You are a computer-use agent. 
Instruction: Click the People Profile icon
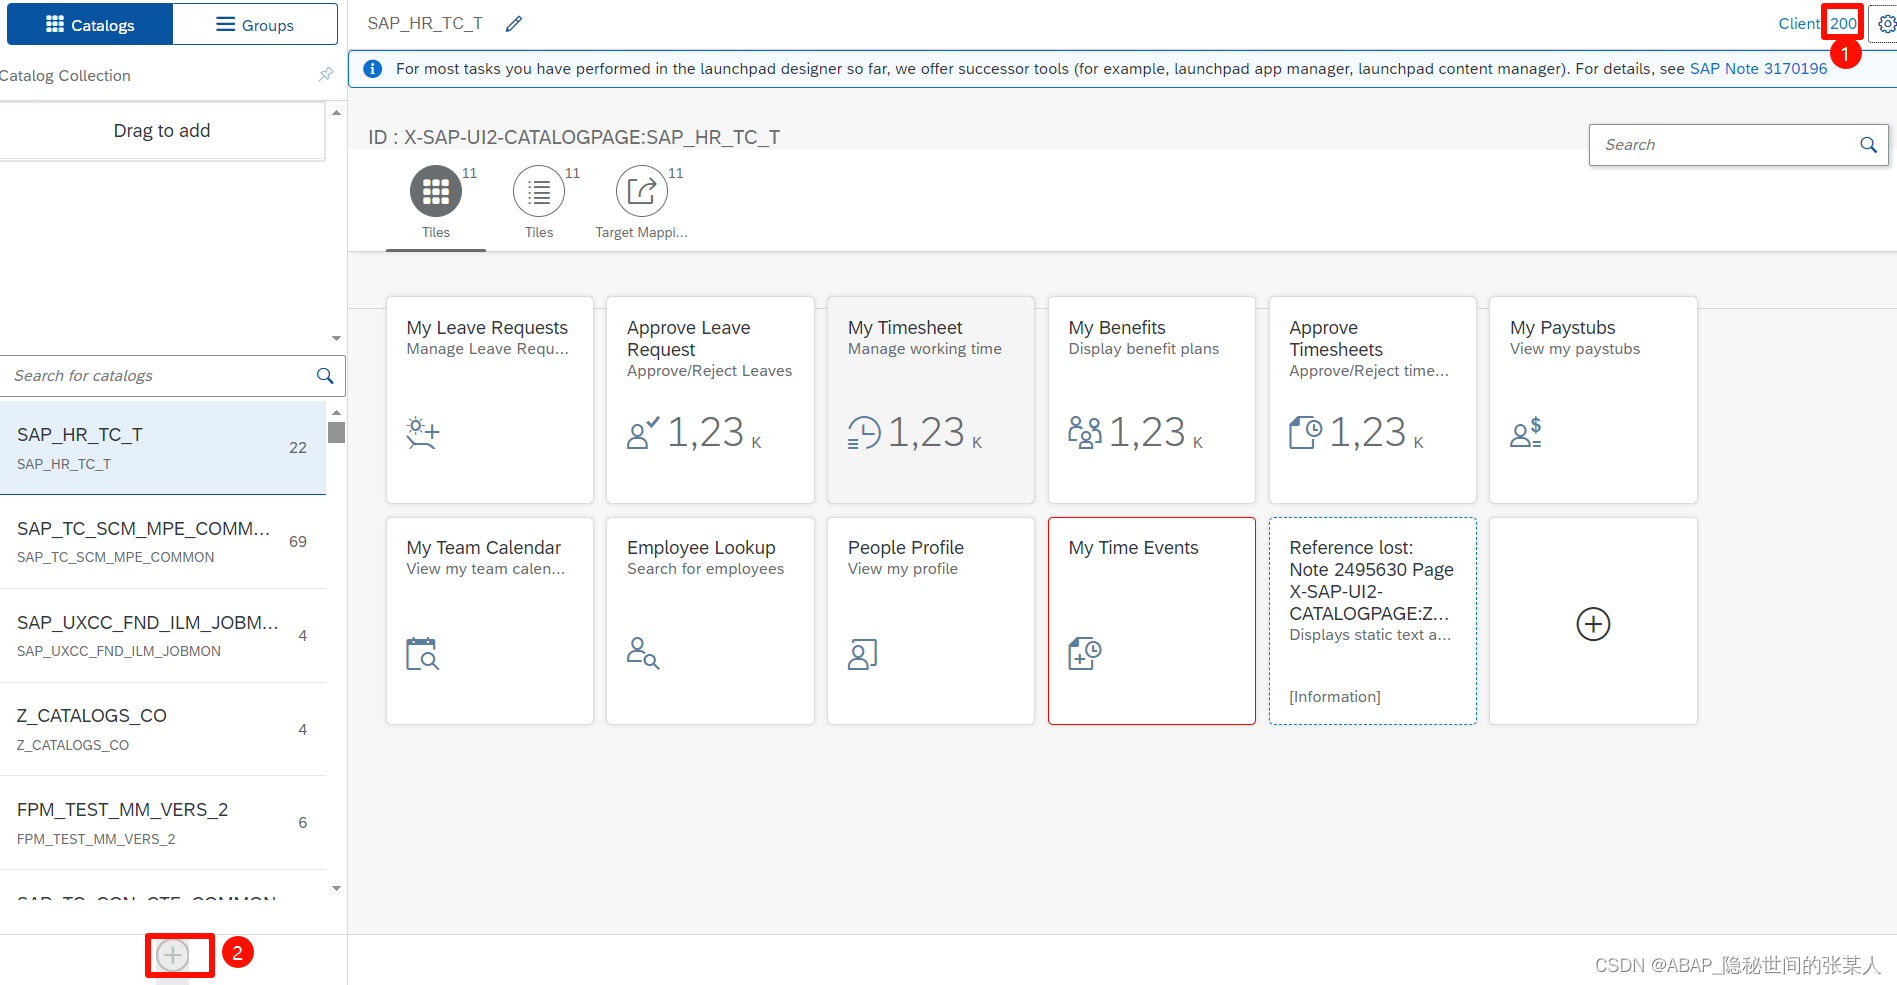click(x=862, y=653)
